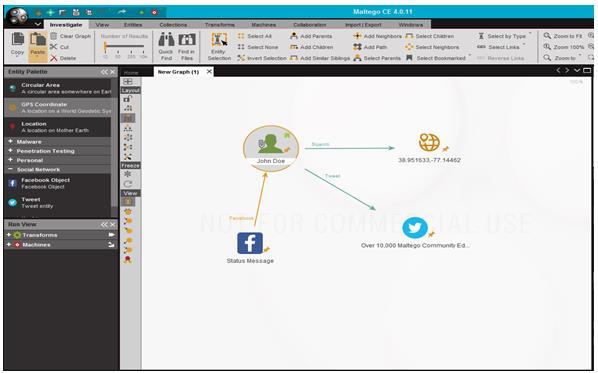Click the Find in Files icon

click(187, 40)
